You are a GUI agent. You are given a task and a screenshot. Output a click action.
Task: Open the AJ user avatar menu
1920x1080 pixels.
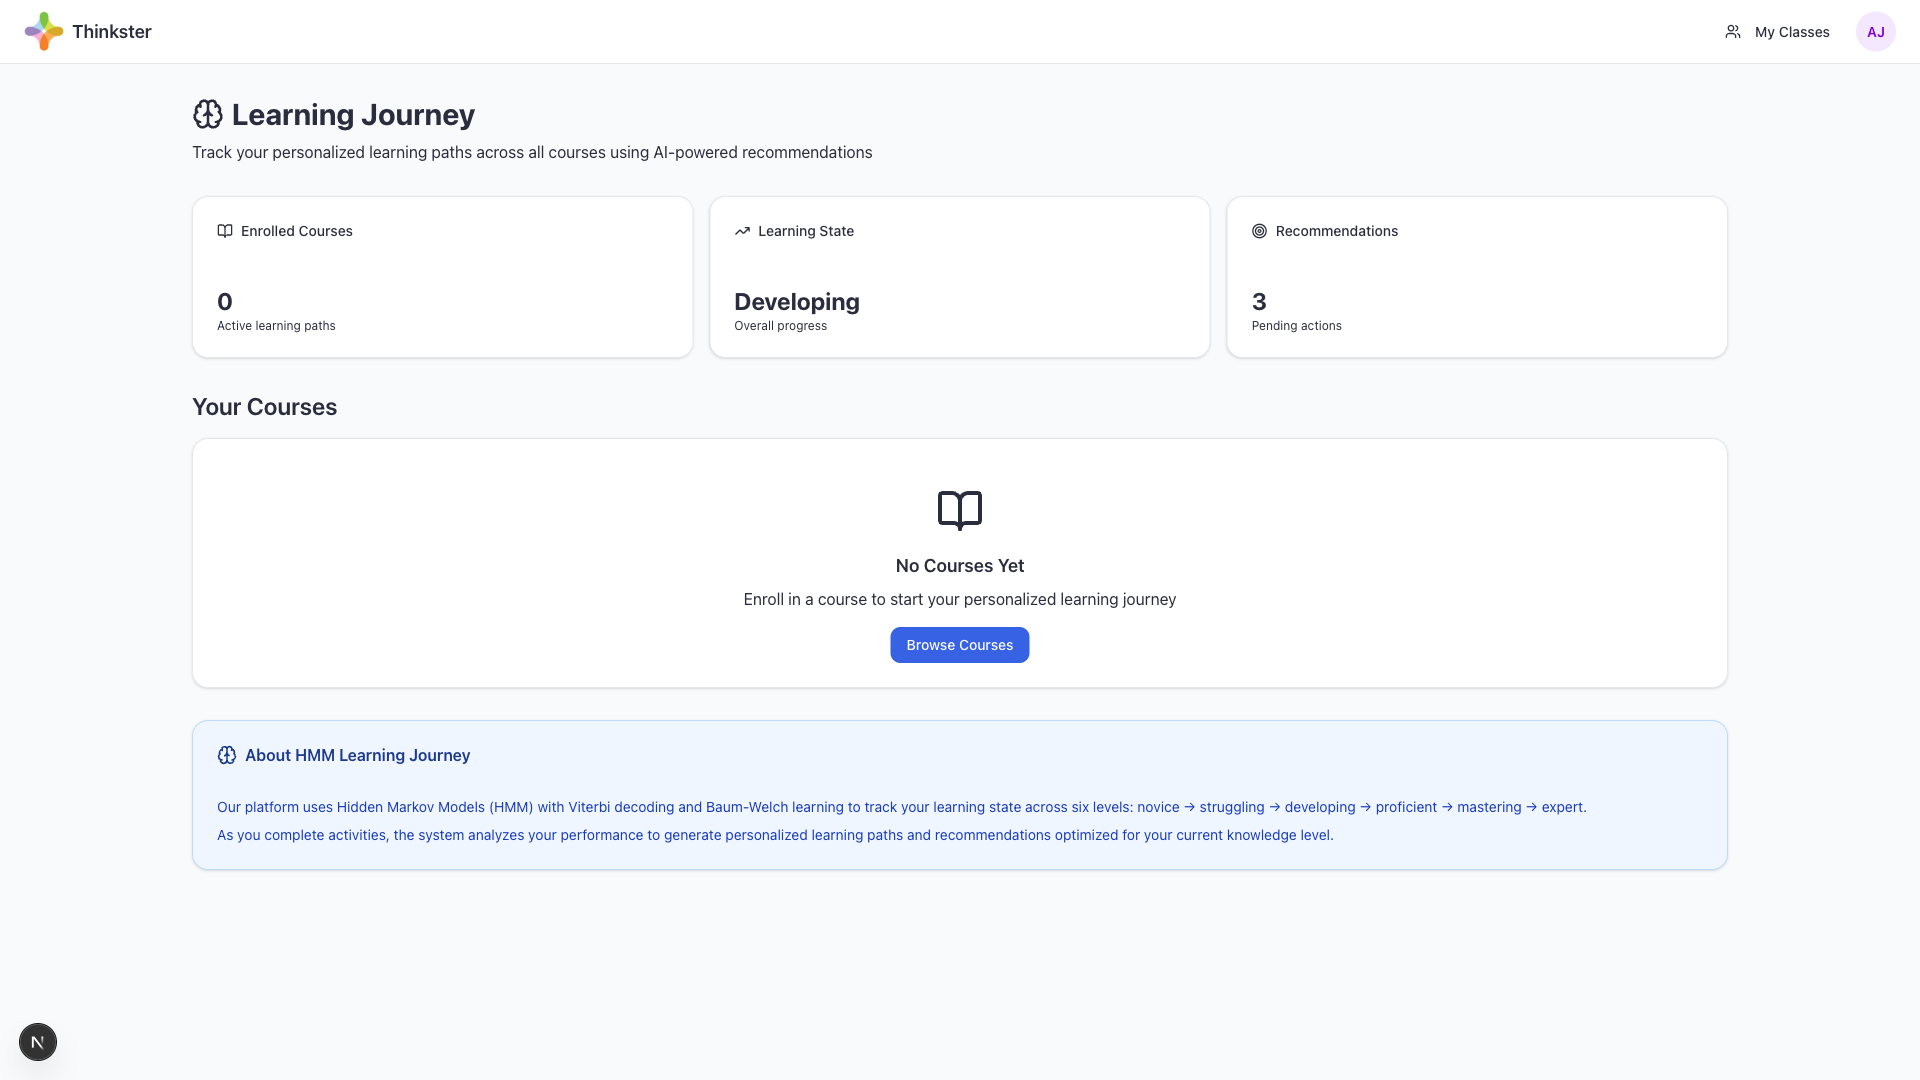coord(1875,32)
